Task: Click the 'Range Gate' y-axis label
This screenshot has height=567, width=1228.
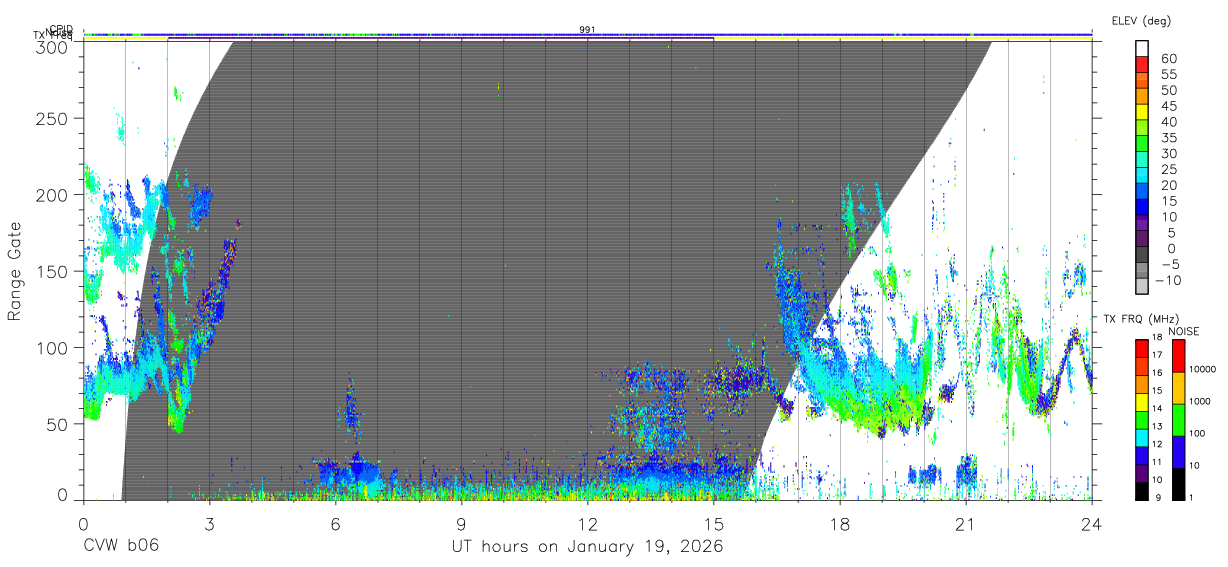Action: point(15,271)
